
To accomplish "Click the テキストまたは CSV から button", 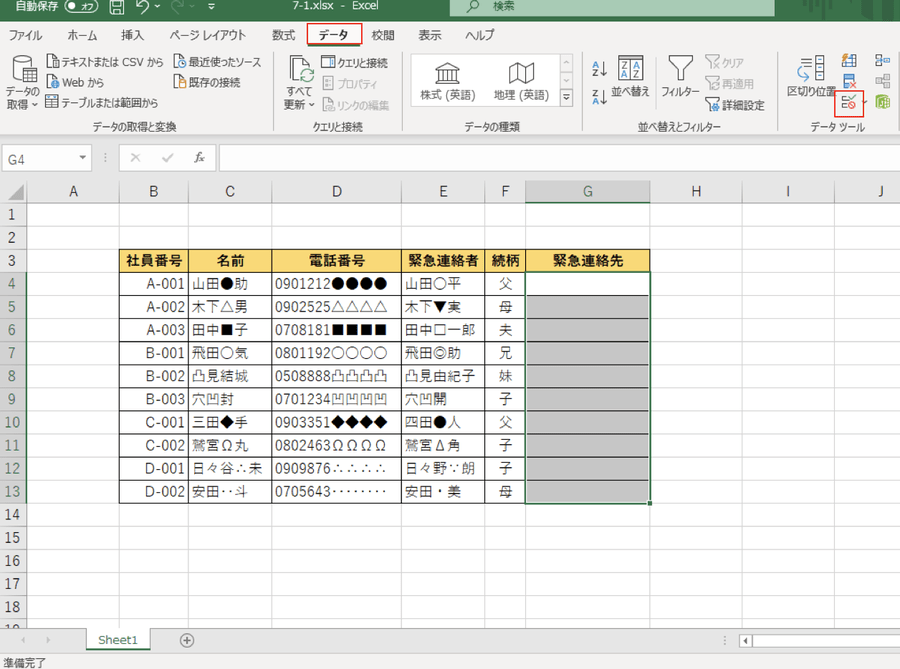I will point(104,62).
